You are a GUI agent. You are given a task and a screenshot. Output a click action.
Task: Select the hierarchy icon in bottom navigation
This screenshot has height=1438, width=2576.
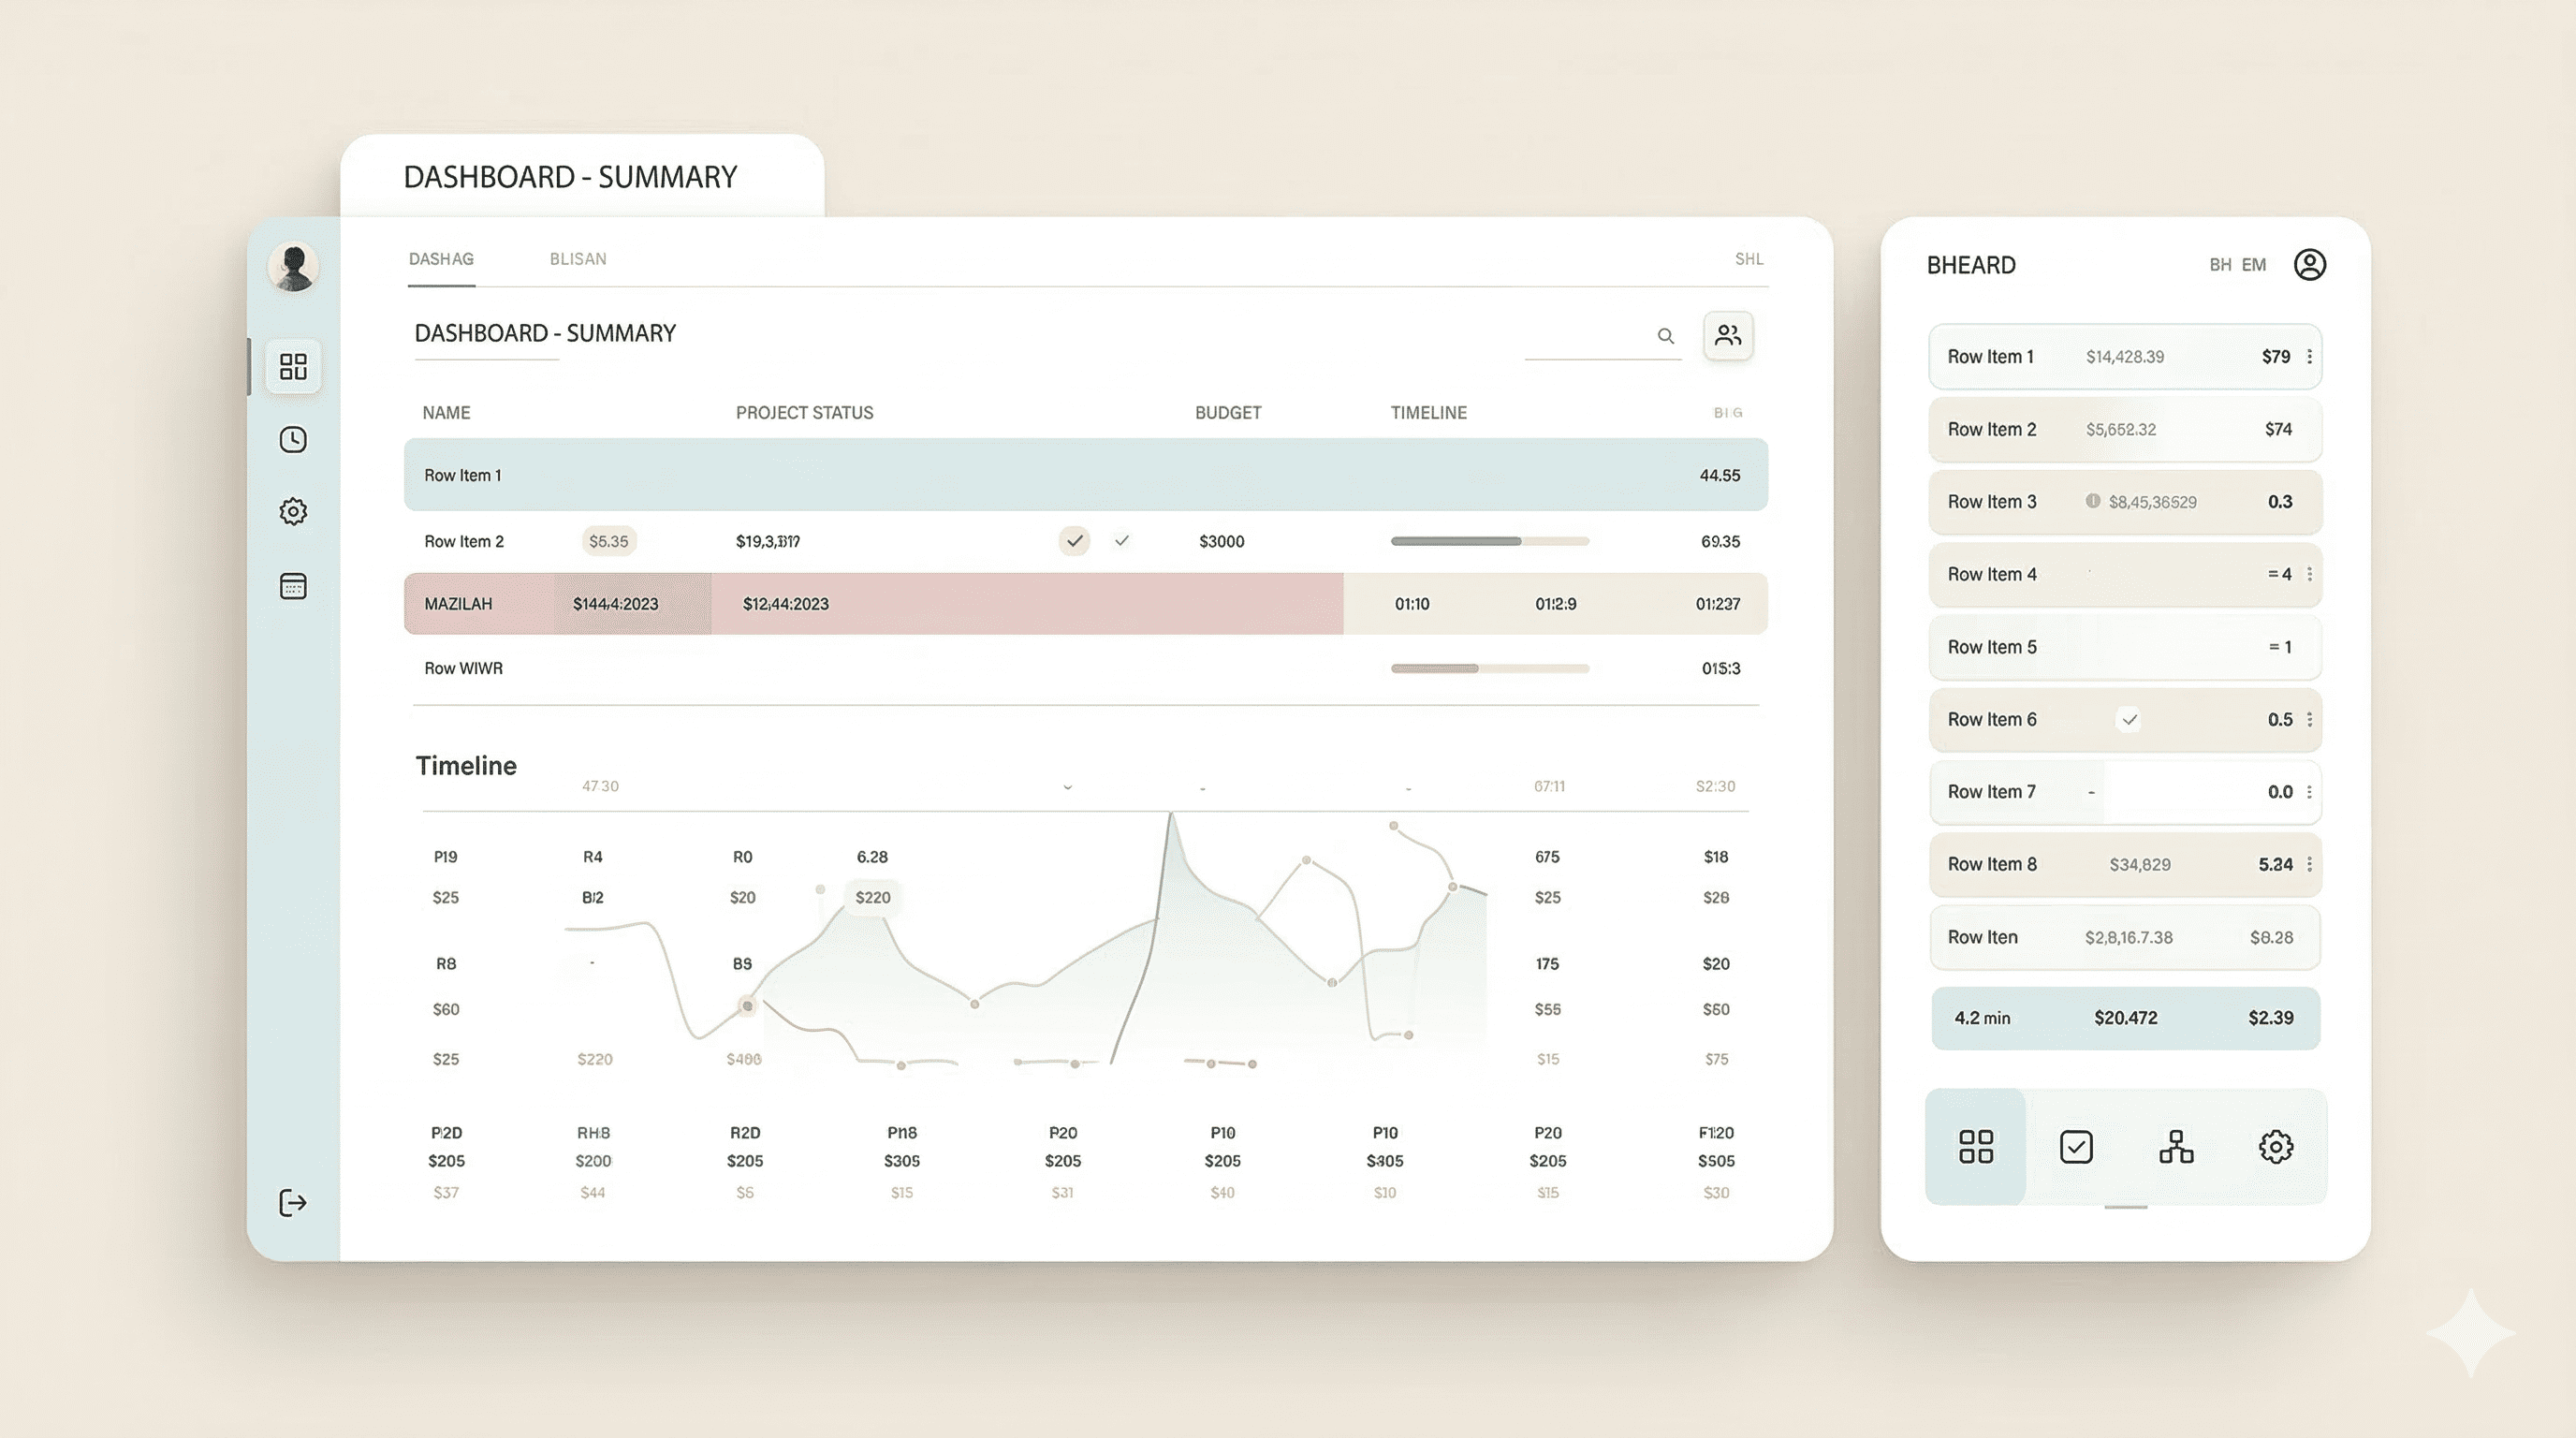[x=2176, y=1147]
